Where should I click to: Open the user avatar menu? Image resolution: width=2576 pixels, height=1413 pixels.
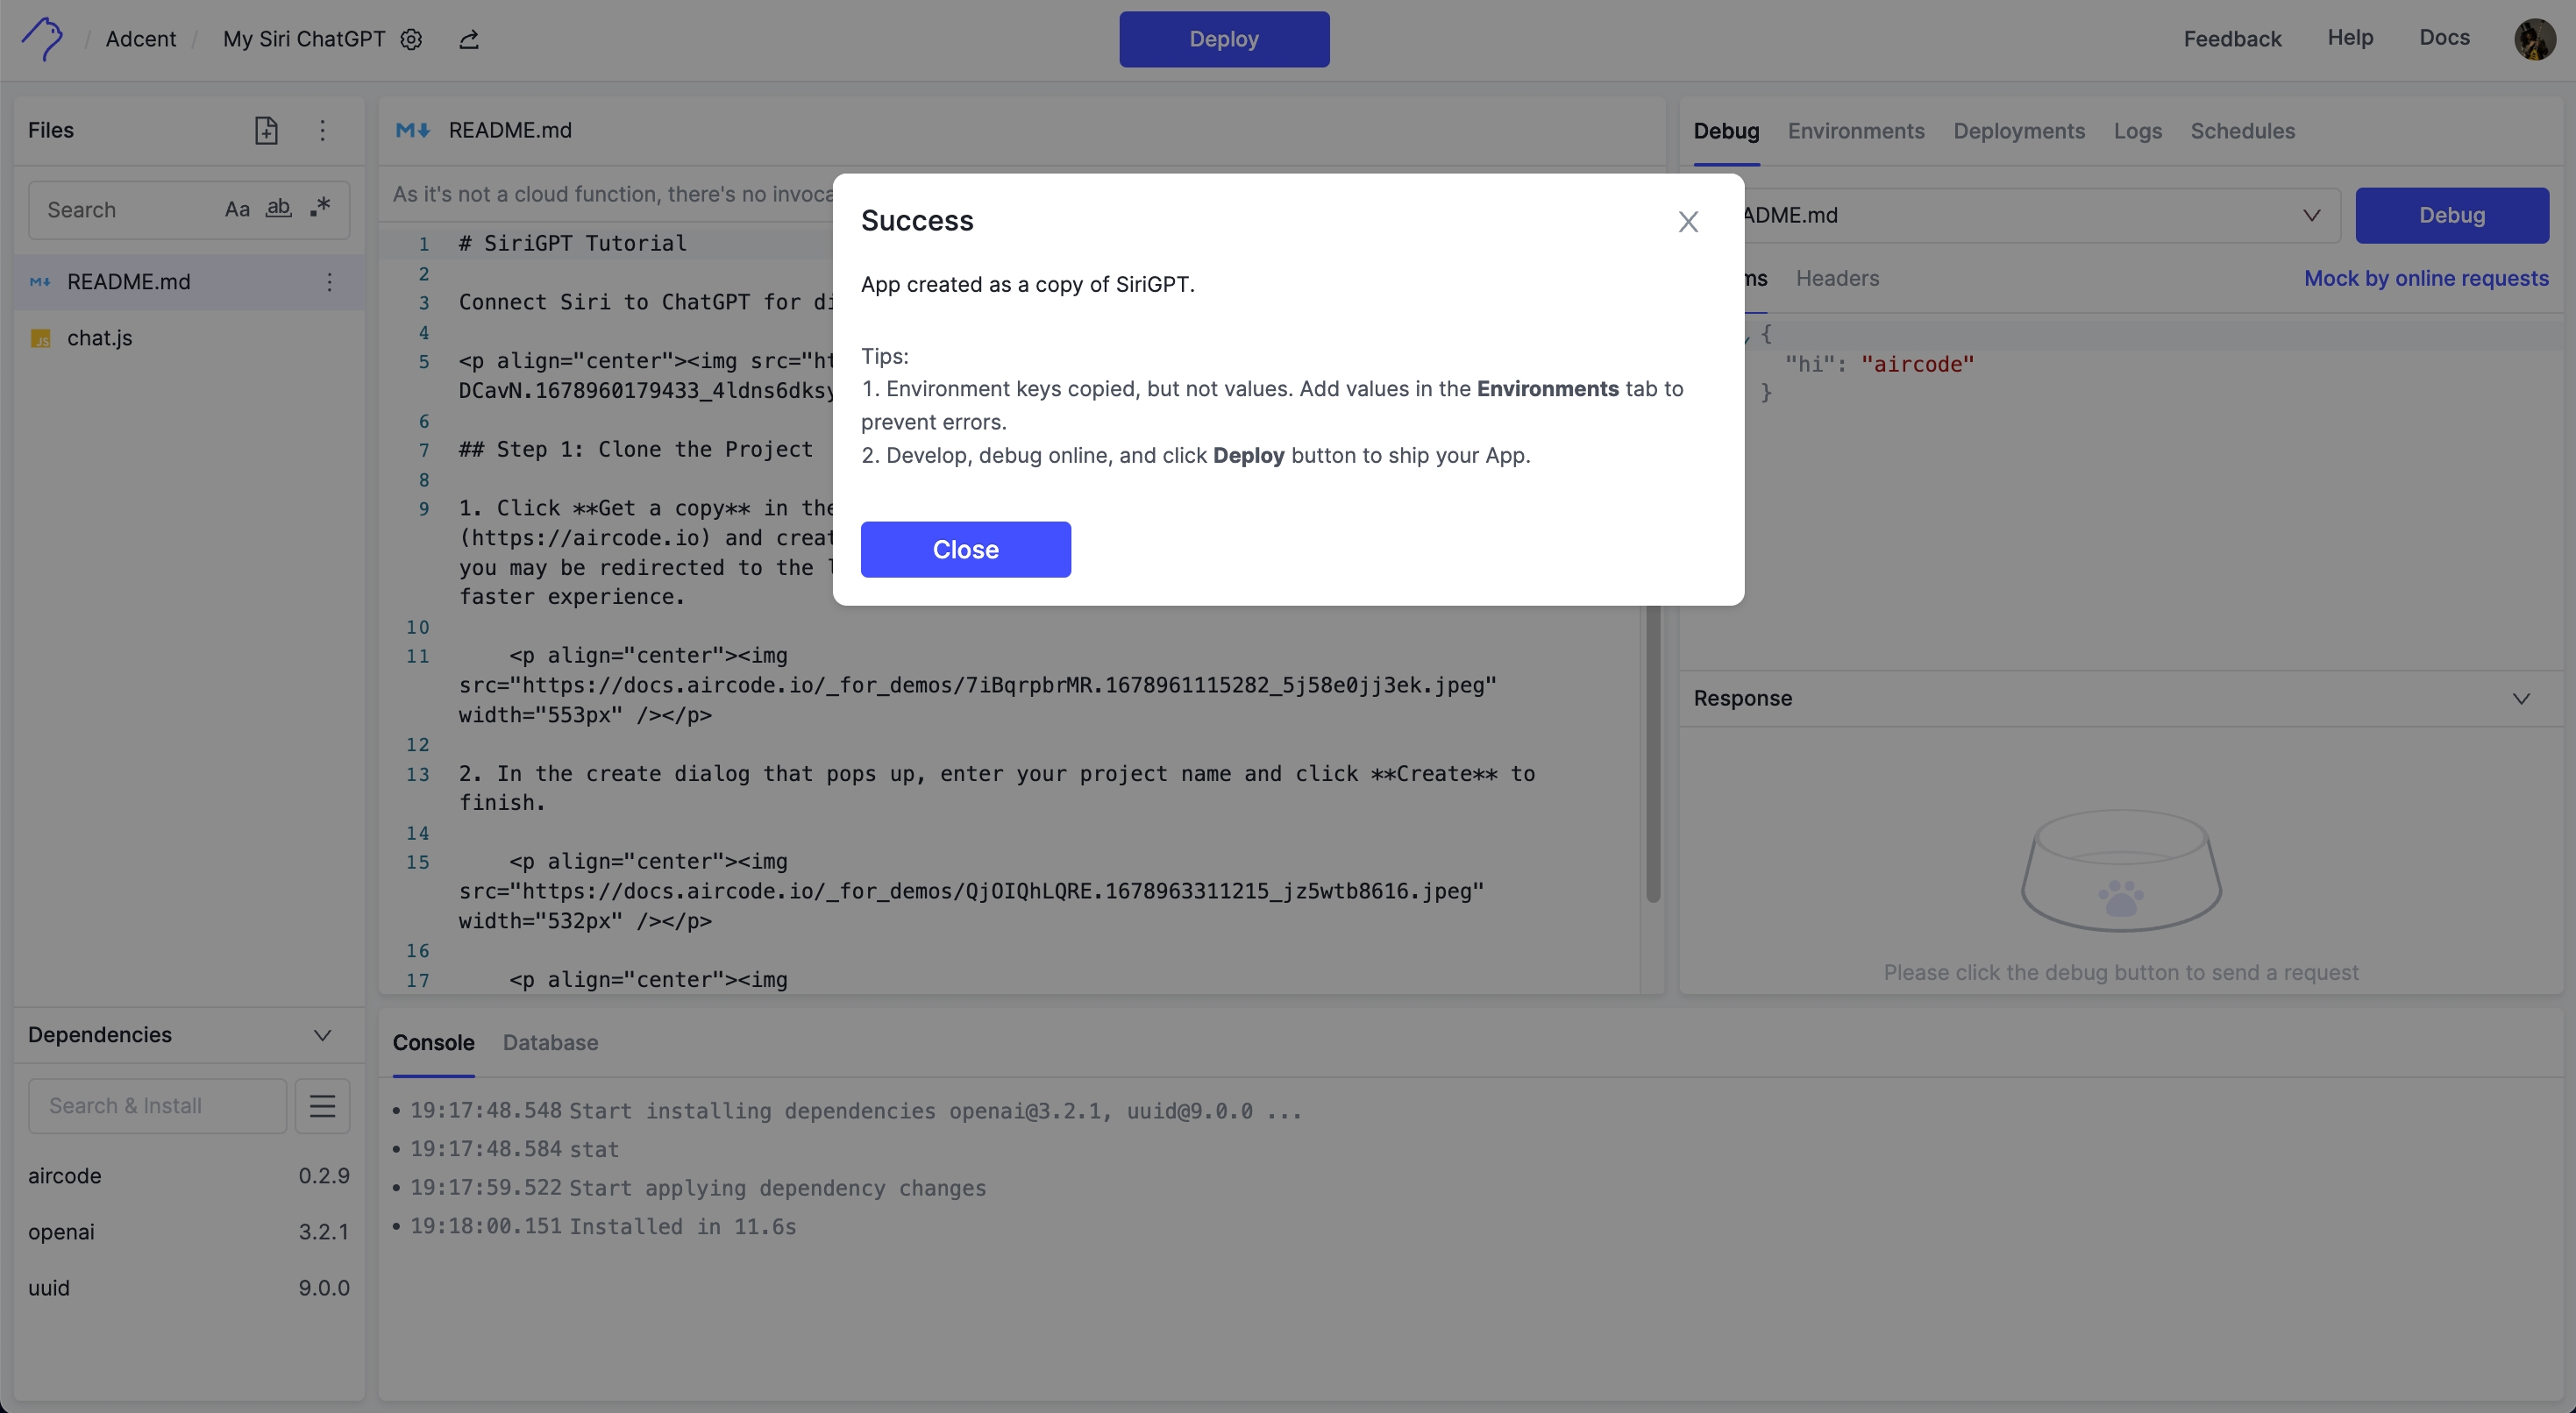(2535, 39)
